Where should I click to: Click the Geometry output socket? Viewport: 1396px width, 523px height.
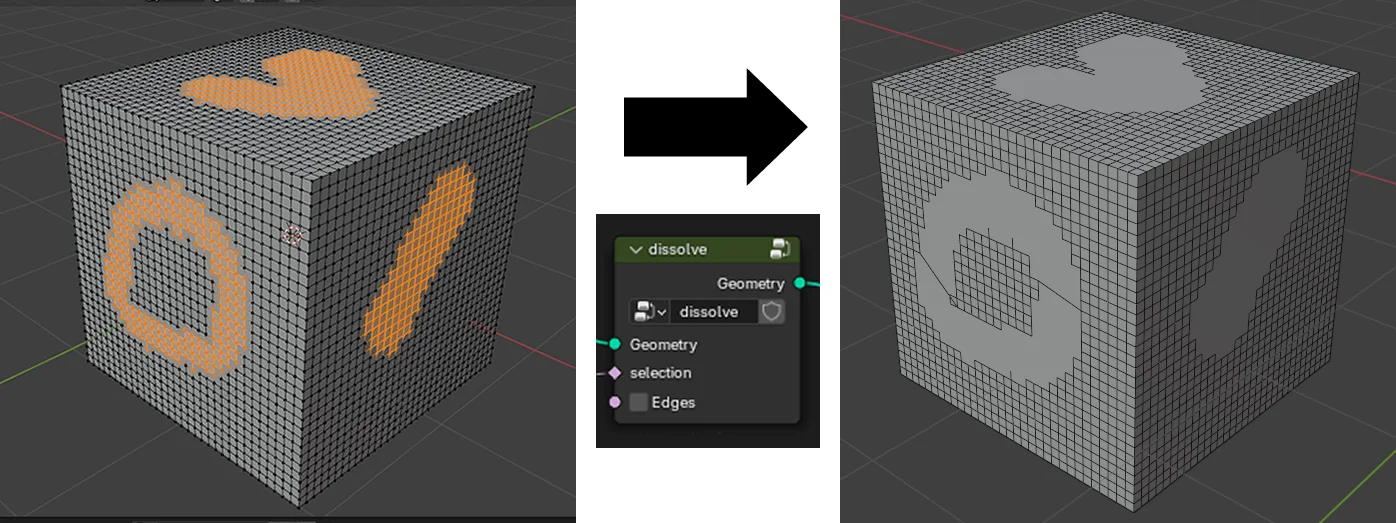[799, 284]
